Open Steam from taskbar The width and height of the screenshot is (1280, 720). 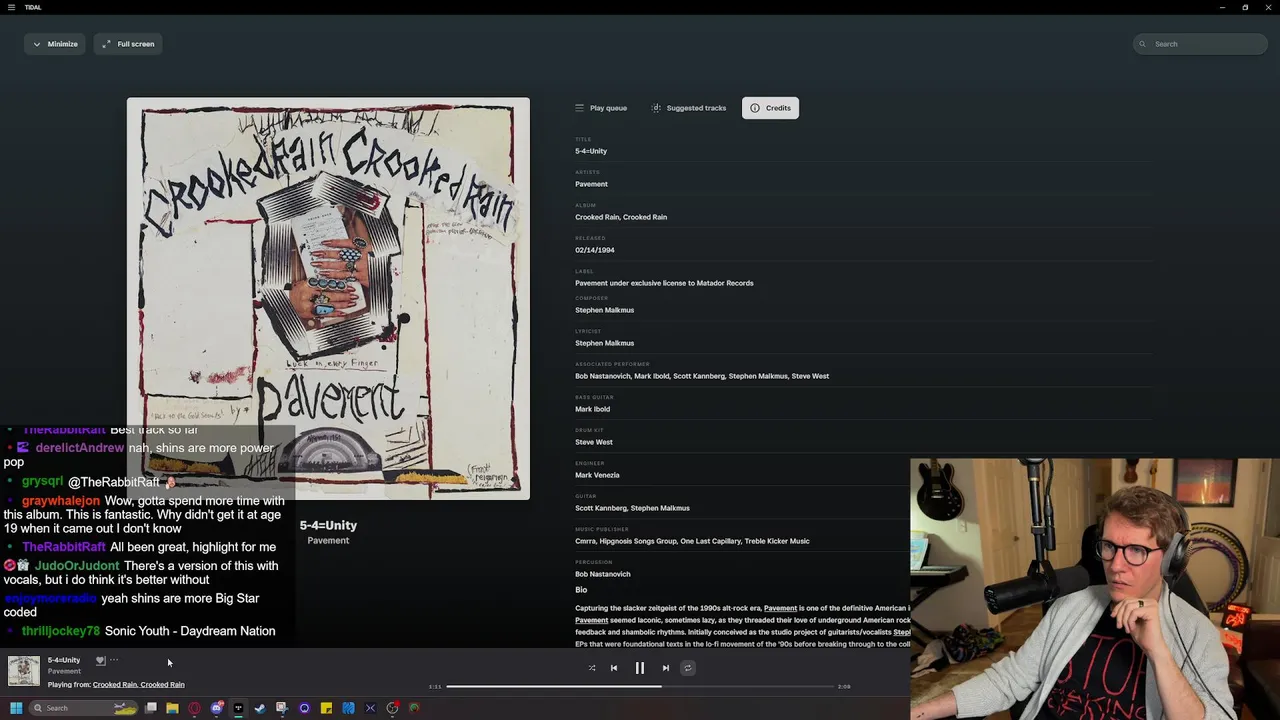pos(260,708)
